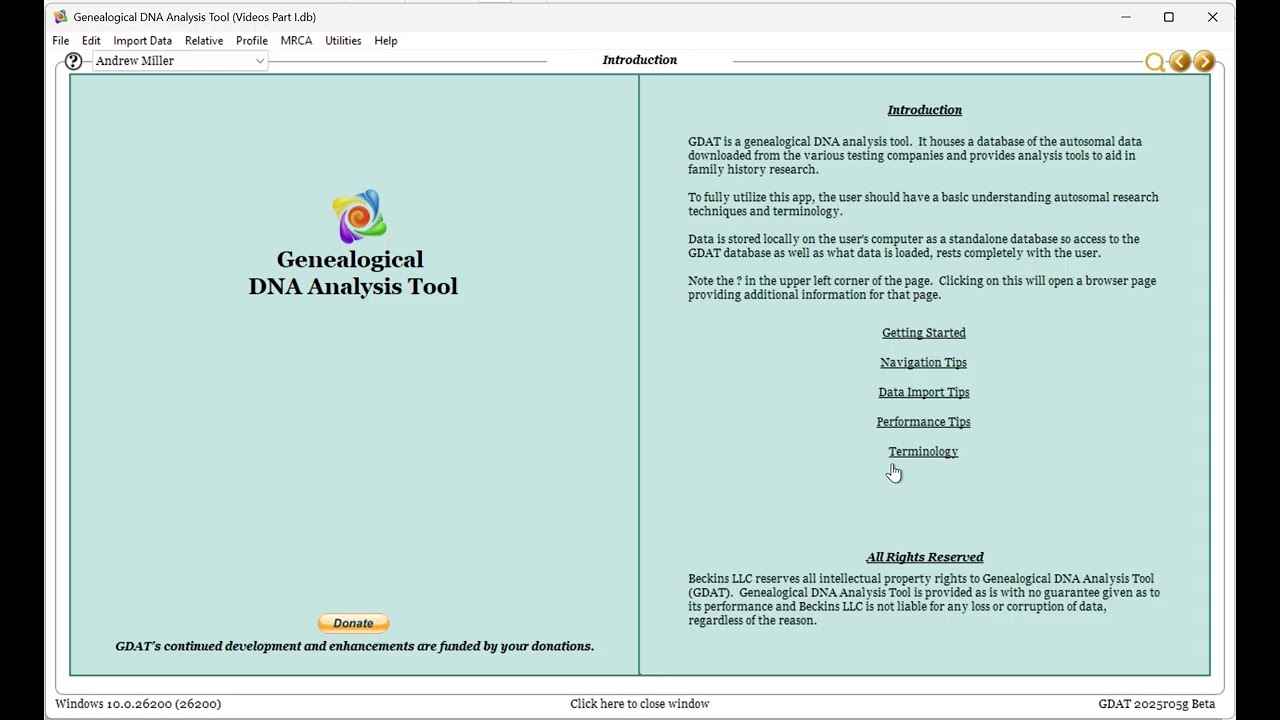This screenshot has height=720, width=1280.
Task: Click the app icon in the title bar
Action: 60,17
